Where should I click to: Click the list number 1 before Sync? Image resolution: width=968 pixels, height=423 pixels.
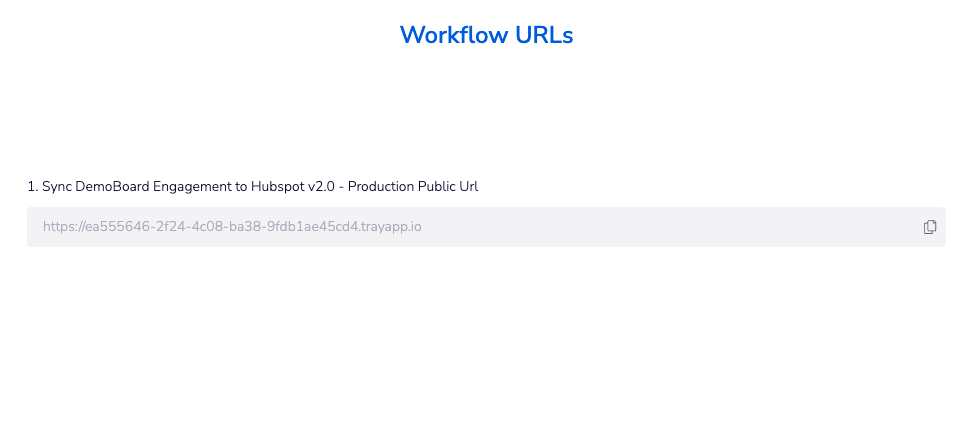33,186
